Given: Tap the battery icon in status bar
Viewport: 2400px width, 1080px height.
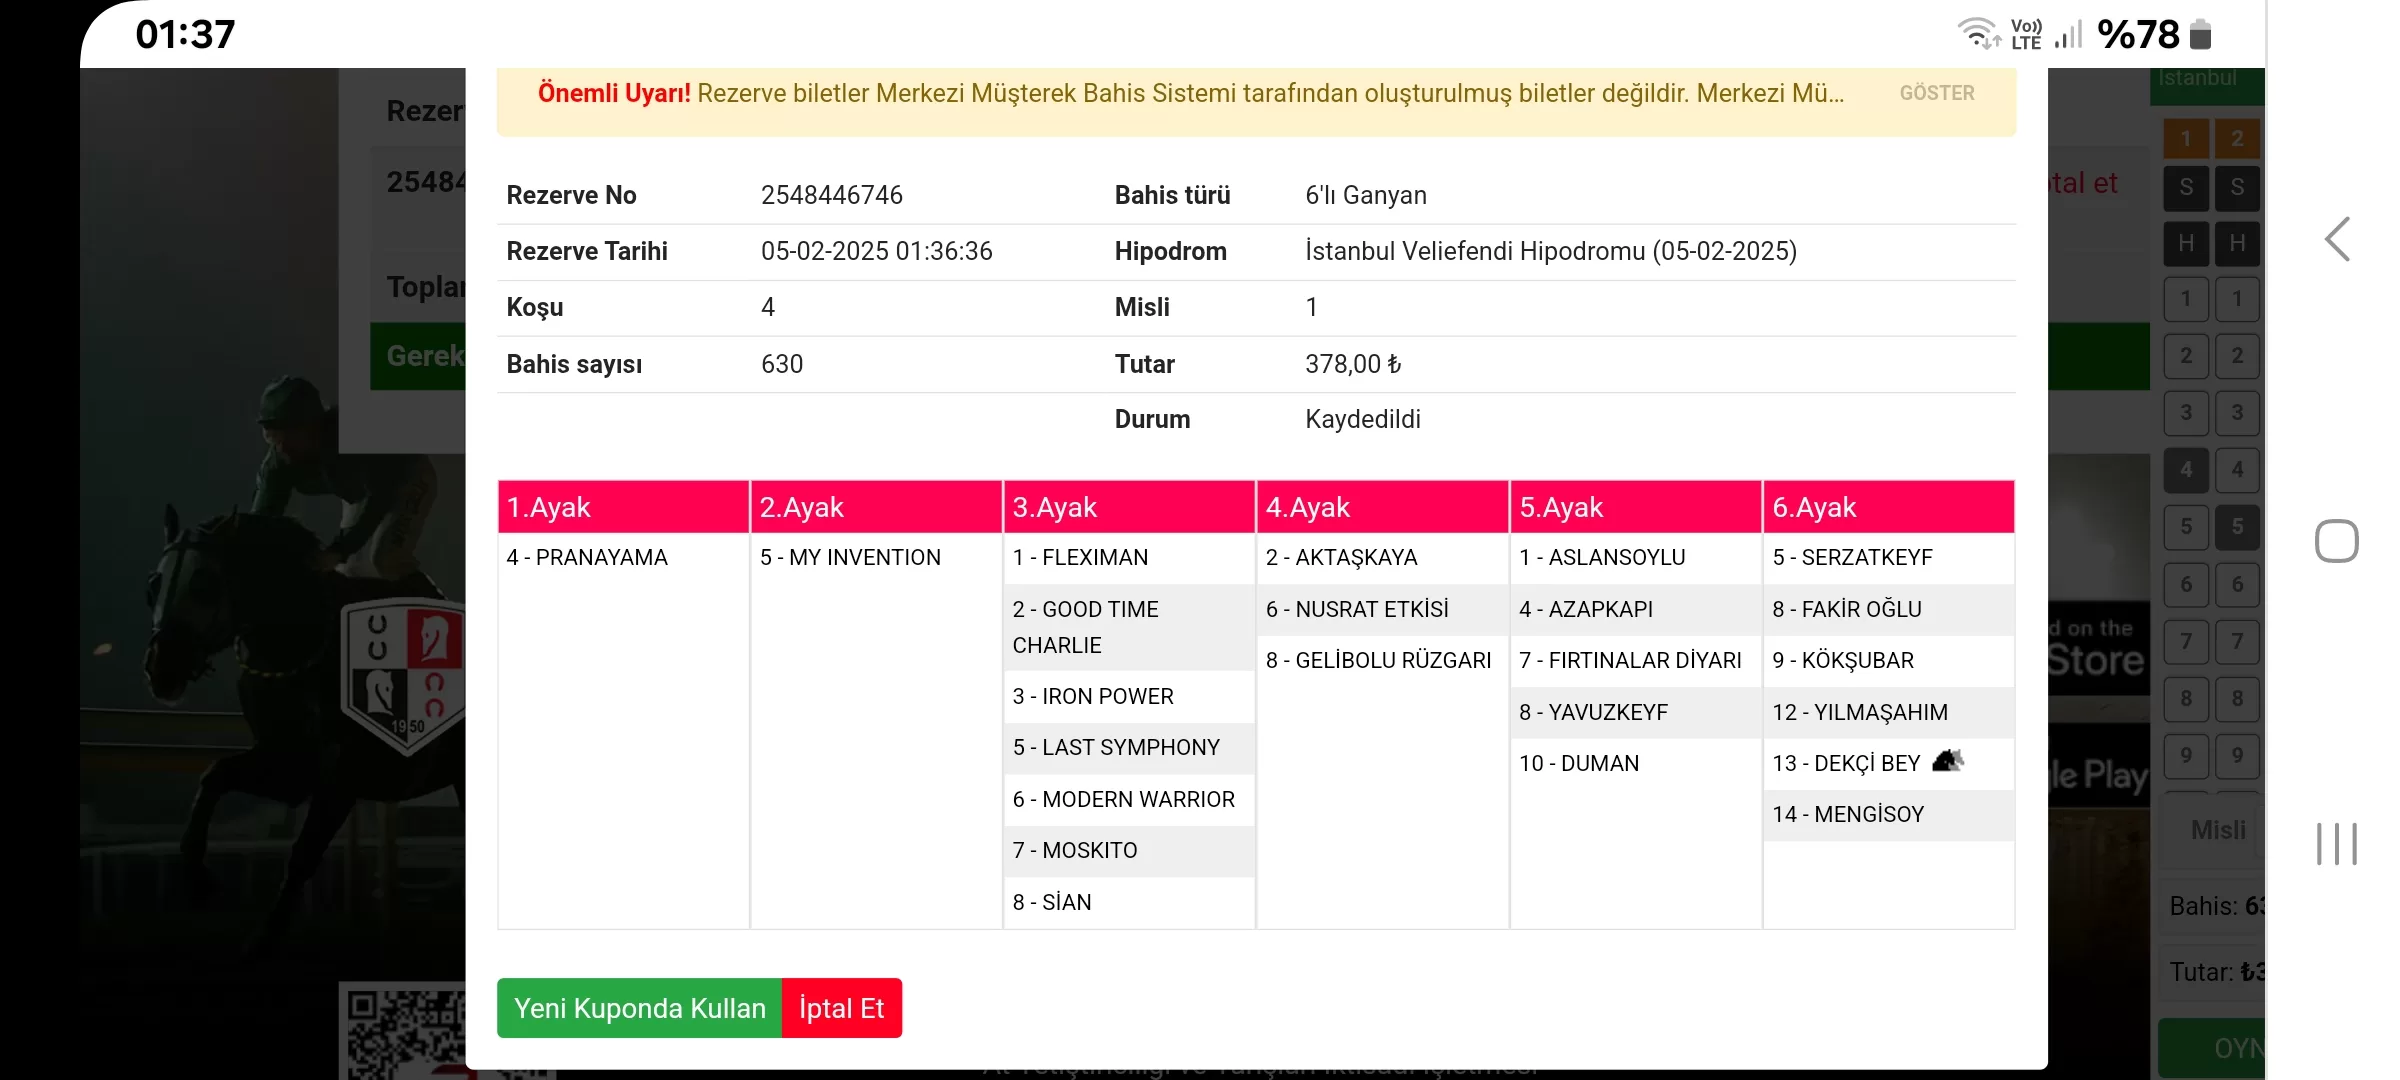Looking at the screenshot, I should pos(2200,35).
